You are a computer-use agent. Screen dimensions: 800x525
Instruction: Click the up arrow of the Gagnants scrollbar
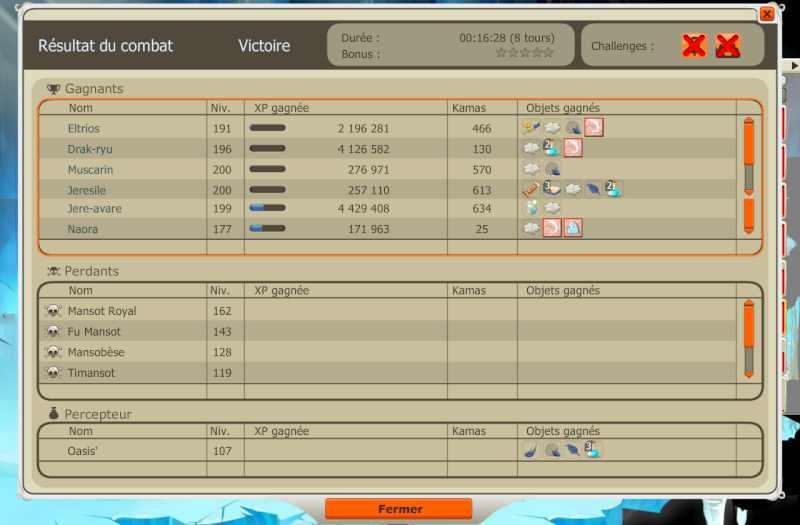click(x=749, y=120)
